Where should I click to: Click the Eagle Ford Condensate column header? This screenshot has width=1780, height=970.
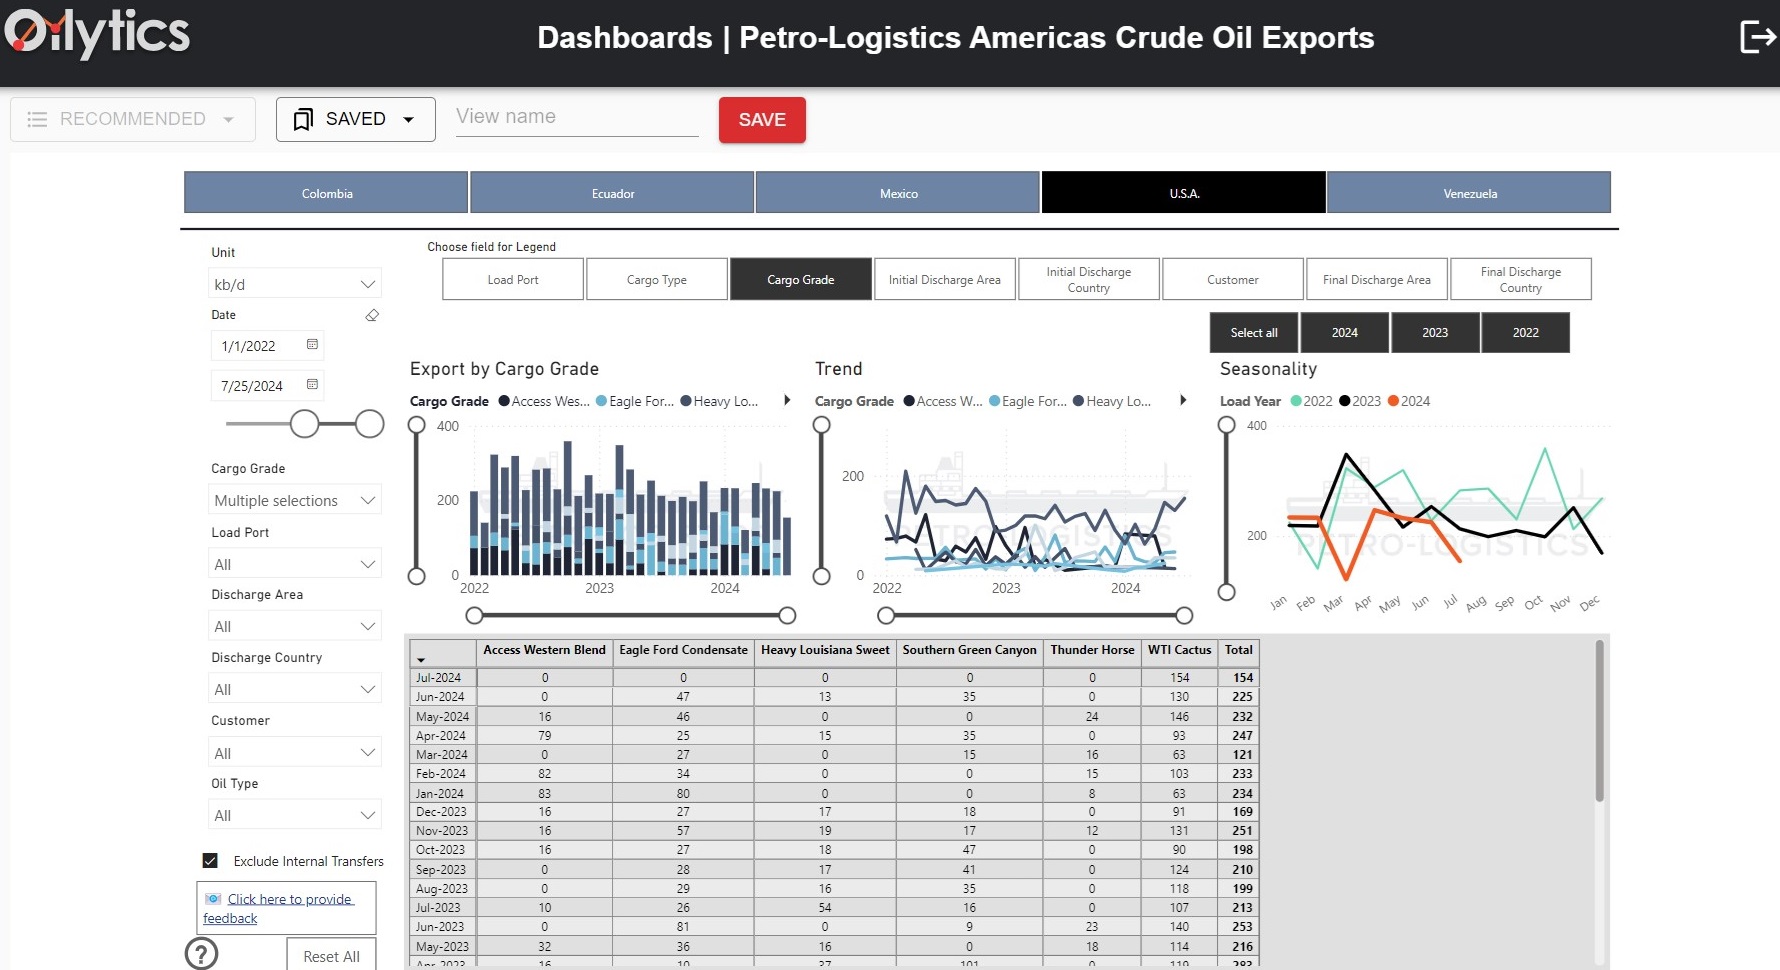[683, 650]
